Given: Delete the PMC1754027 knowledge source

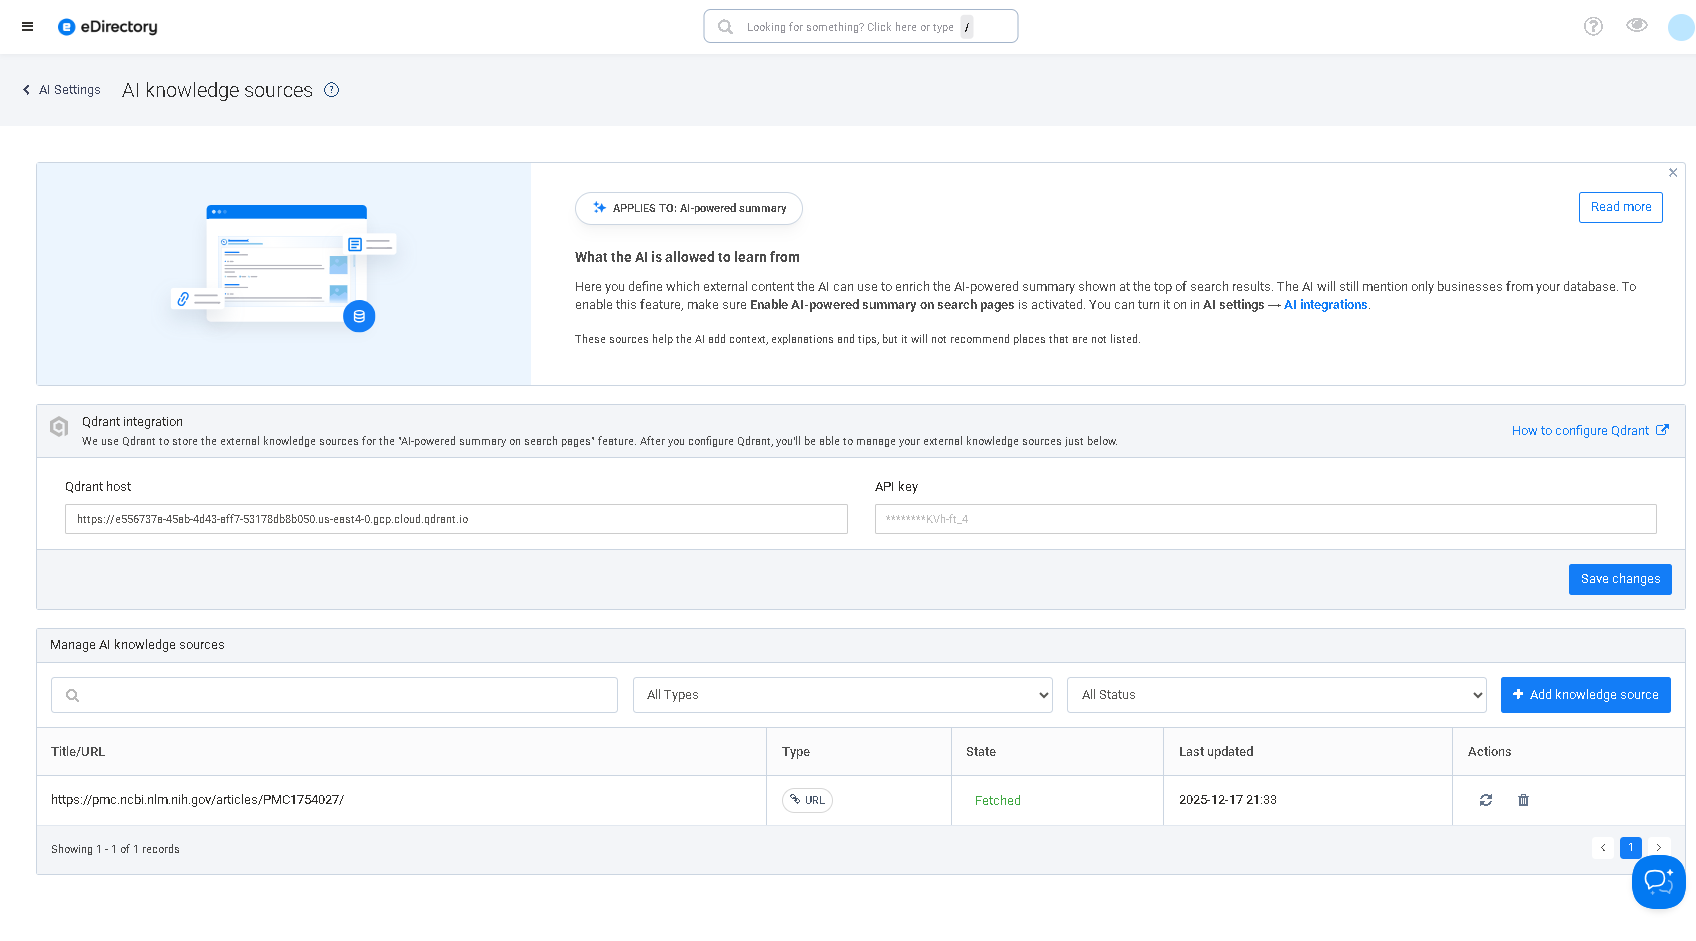Looking at the screenshot, I should (x=1523, y=800).
